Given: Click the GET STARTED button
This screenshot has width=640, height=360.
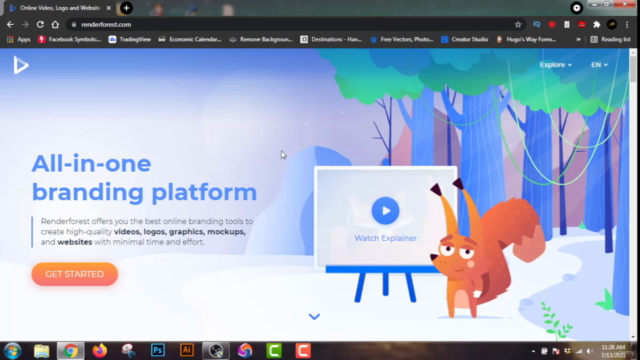Looking at the screenshot, I should point(75,274).
